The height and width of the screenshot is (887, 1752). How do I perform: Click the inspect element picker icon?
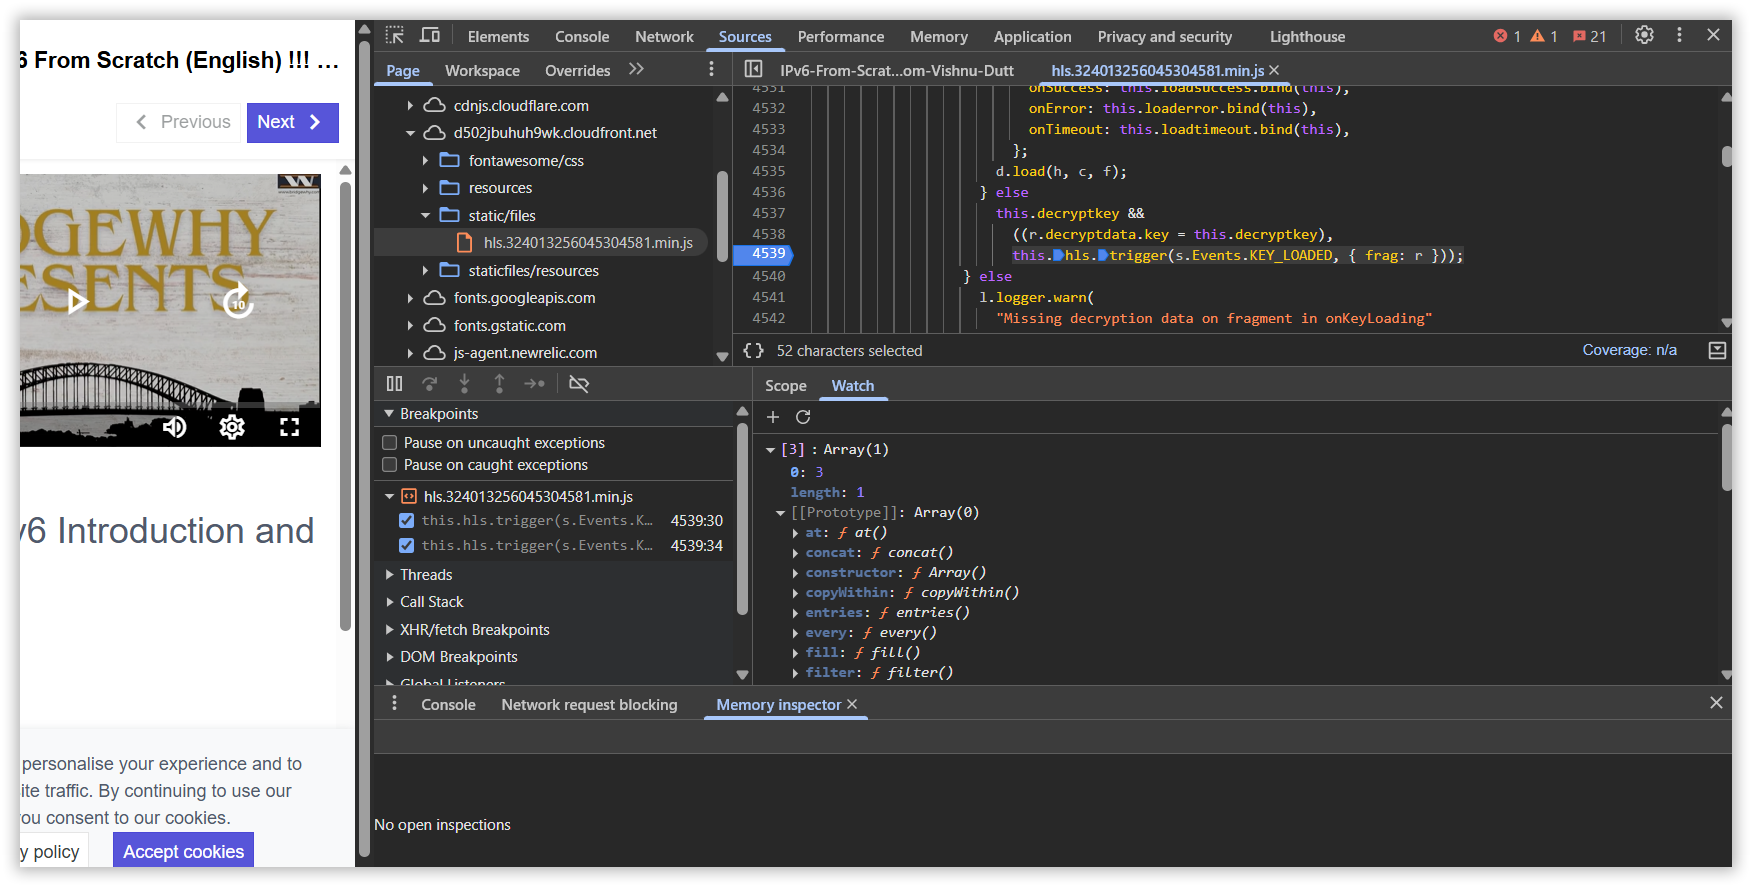pos(395,36)
